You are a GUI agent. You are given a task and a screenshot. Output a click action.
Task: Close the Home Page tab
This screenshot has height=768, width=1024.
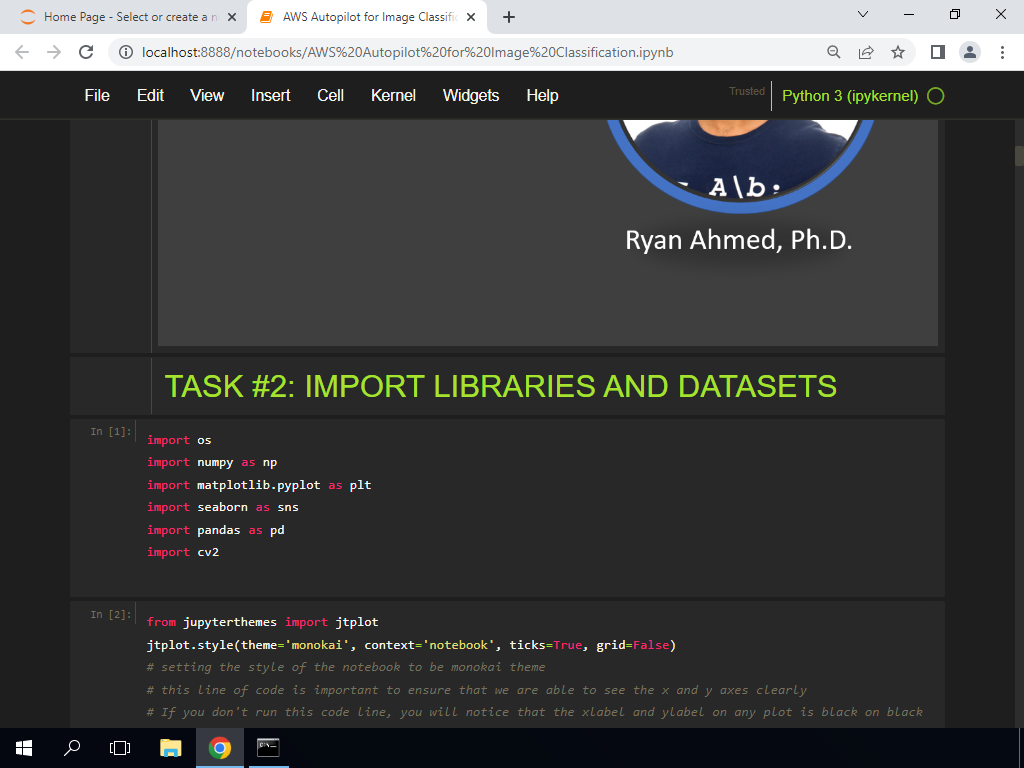(x=232, y=17)
